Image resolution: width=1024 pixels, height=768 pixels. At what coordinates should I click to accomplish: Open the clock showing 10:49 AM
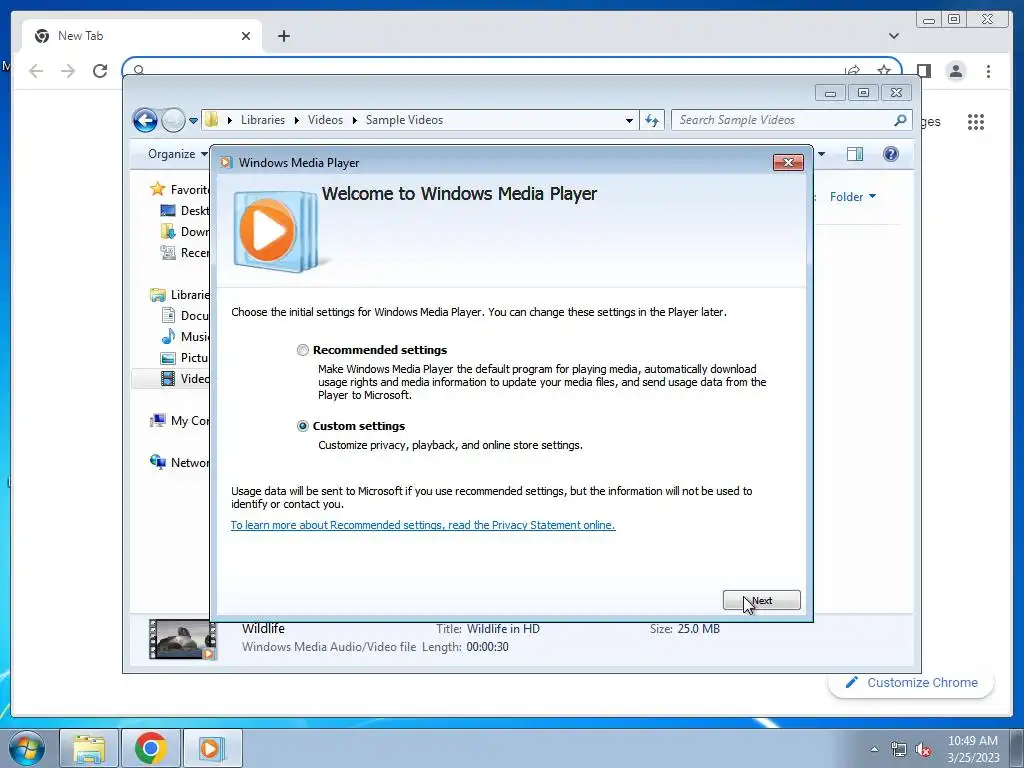point(973,749)
